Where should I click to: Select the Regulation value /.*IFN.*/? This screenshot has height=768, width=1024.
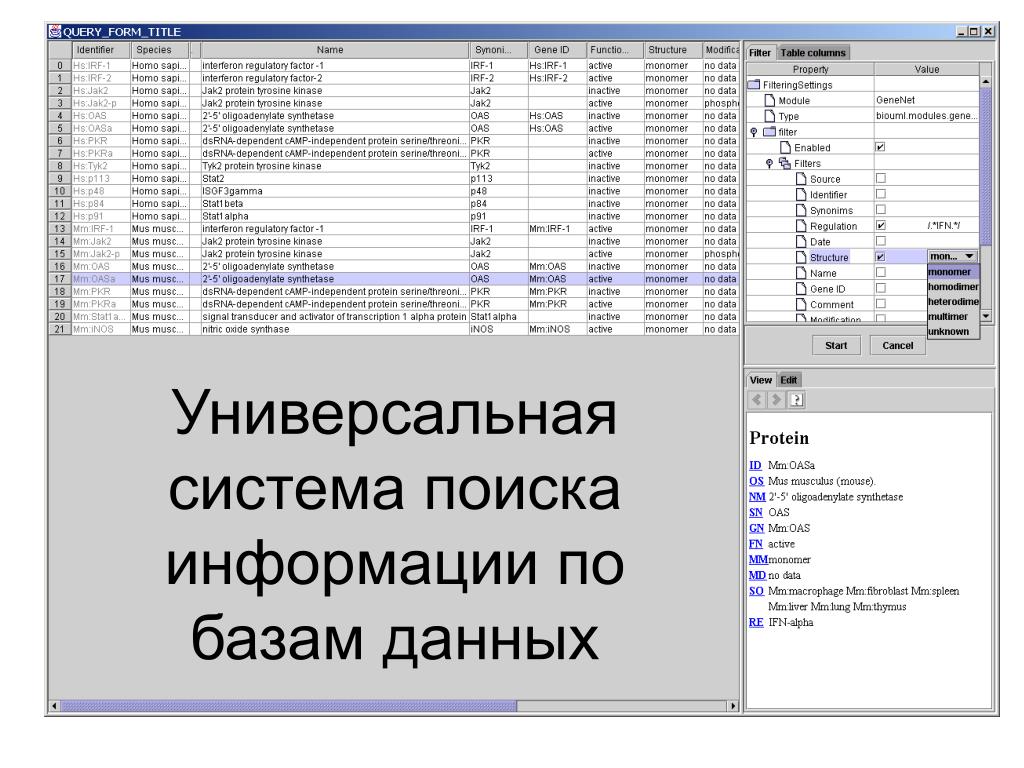point(943,225)
